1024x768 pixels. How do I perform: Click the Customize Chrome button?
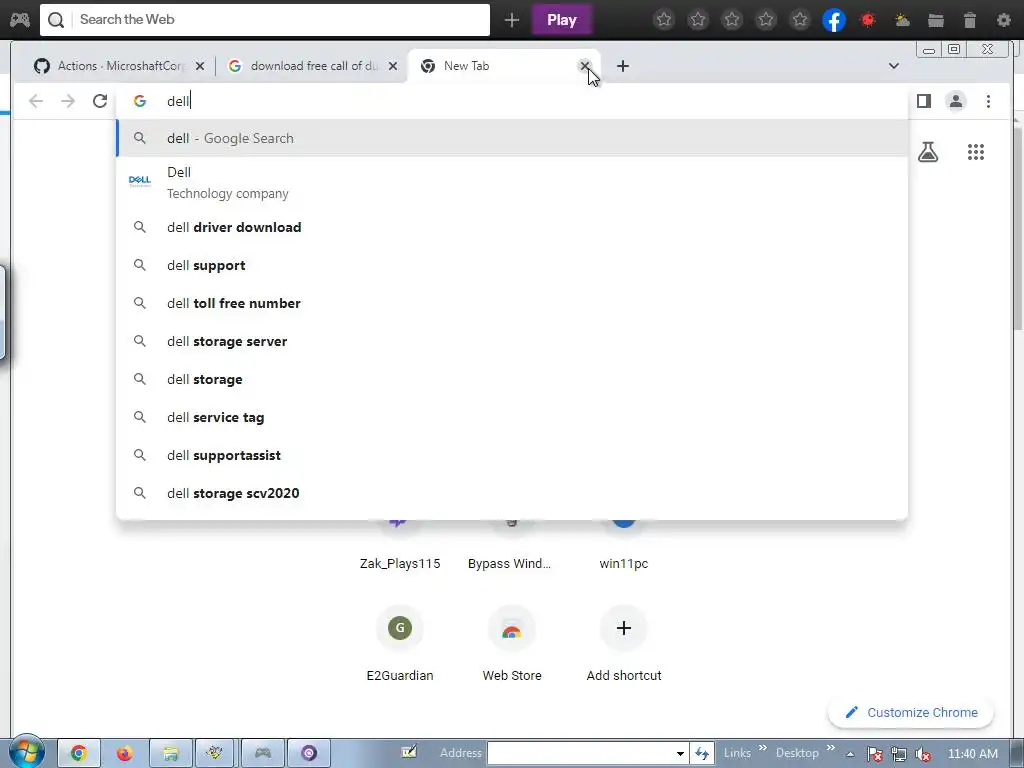(911, 712)
